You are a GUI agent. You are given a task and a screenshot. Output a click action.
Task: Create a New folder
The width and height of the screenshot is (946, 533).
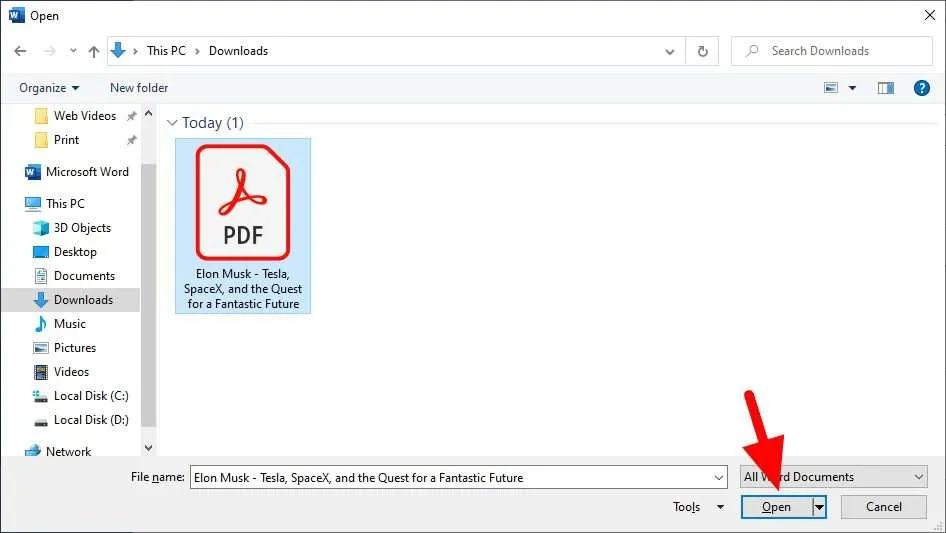pyautogui.click(x=139, y=88)
